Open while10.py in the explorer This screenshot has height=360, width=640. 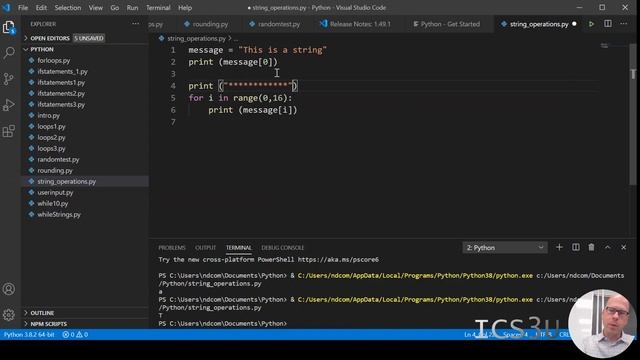pyautogui.click(x=53, y=204)
